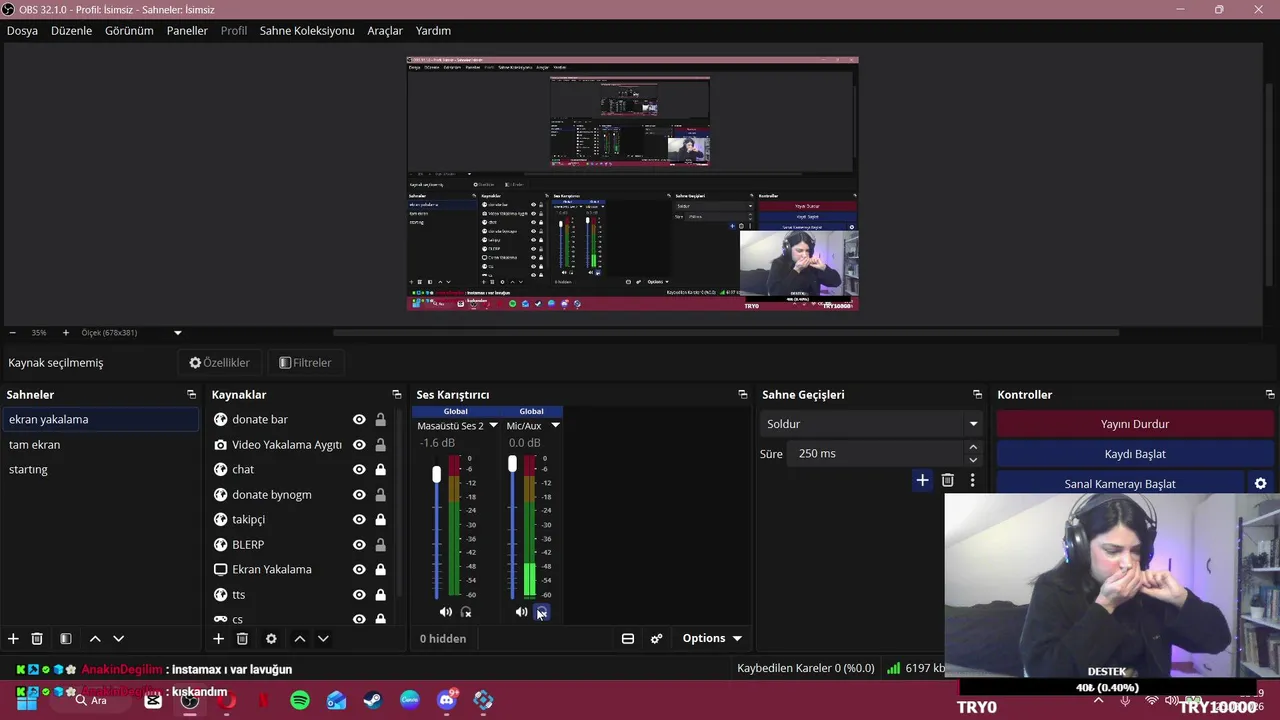Open Steam from the taskbar
The image size is (1280, 720).
click(x=372, y=701)
